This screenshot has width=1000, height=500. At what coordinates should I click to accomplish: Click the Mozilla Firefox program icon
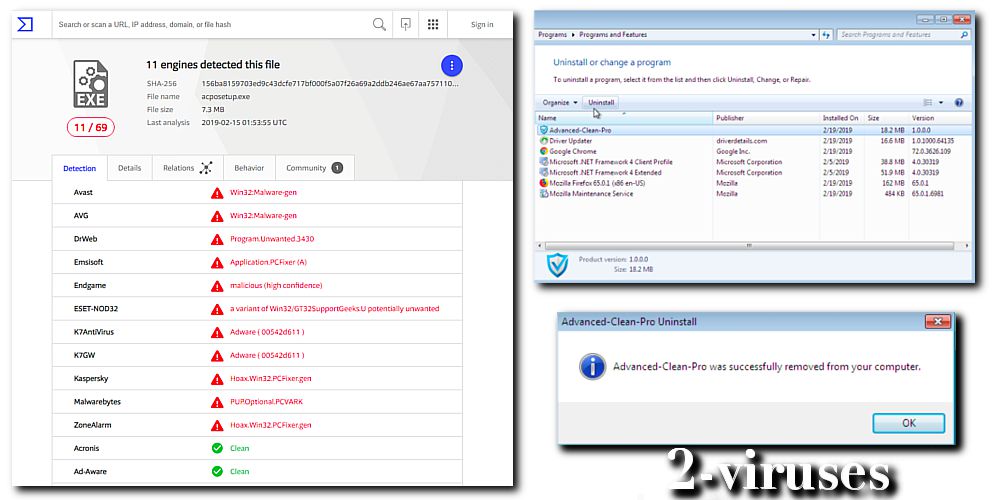click(543, 182)
